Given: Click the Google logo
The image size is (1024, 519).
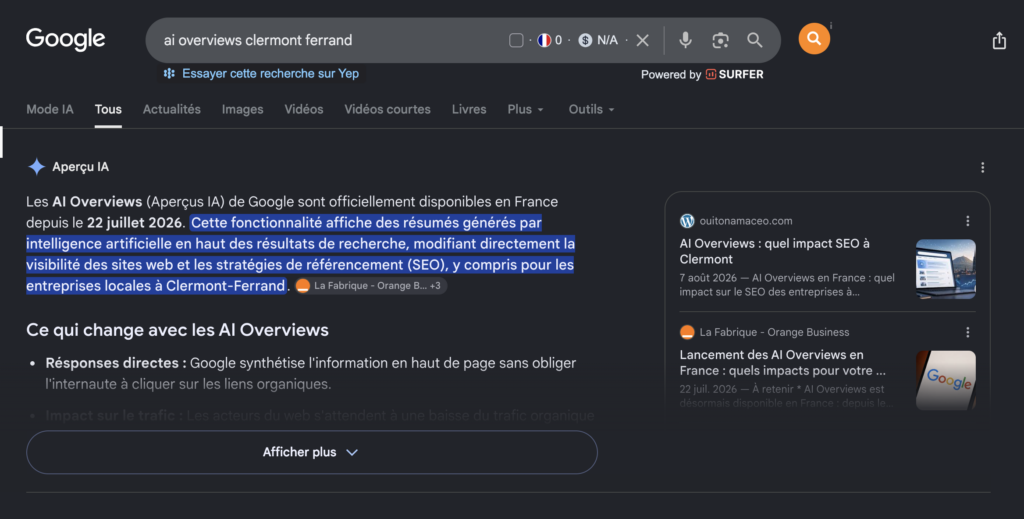Looking at the screenshot, I should point(65,39).
